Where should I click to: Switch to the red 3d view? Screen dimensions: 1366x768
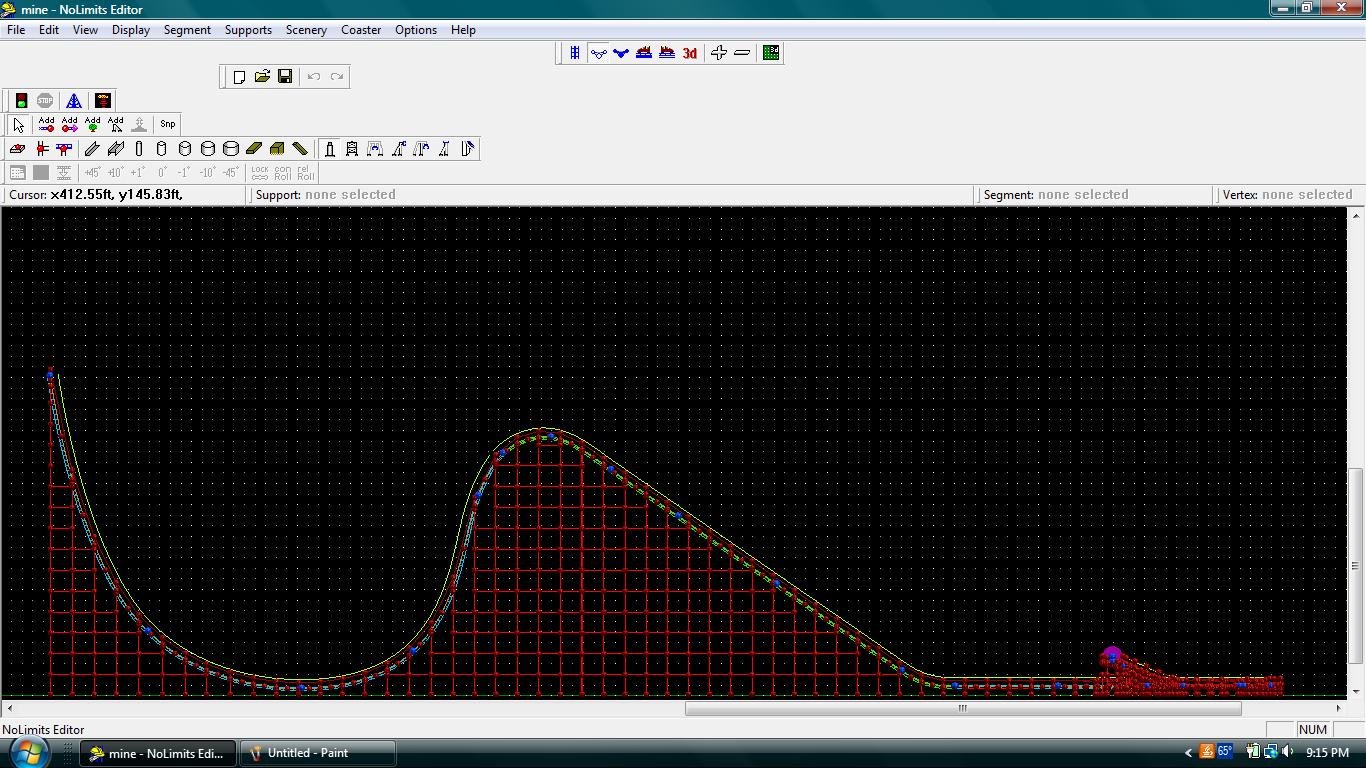tap(690, 53)
